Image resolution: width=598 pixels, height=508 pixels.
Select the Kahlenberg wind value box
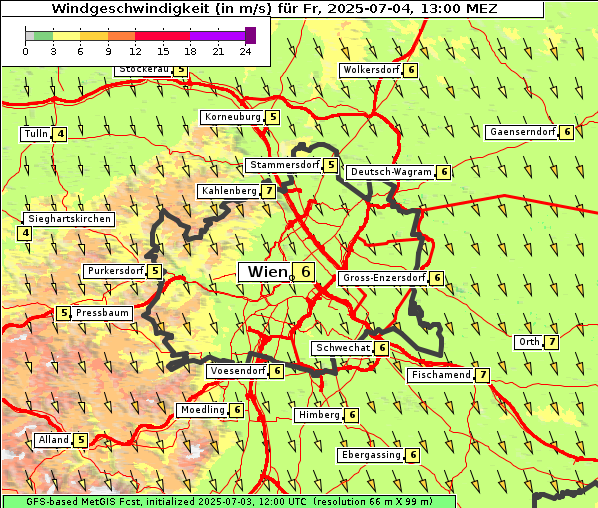[269, 191]
